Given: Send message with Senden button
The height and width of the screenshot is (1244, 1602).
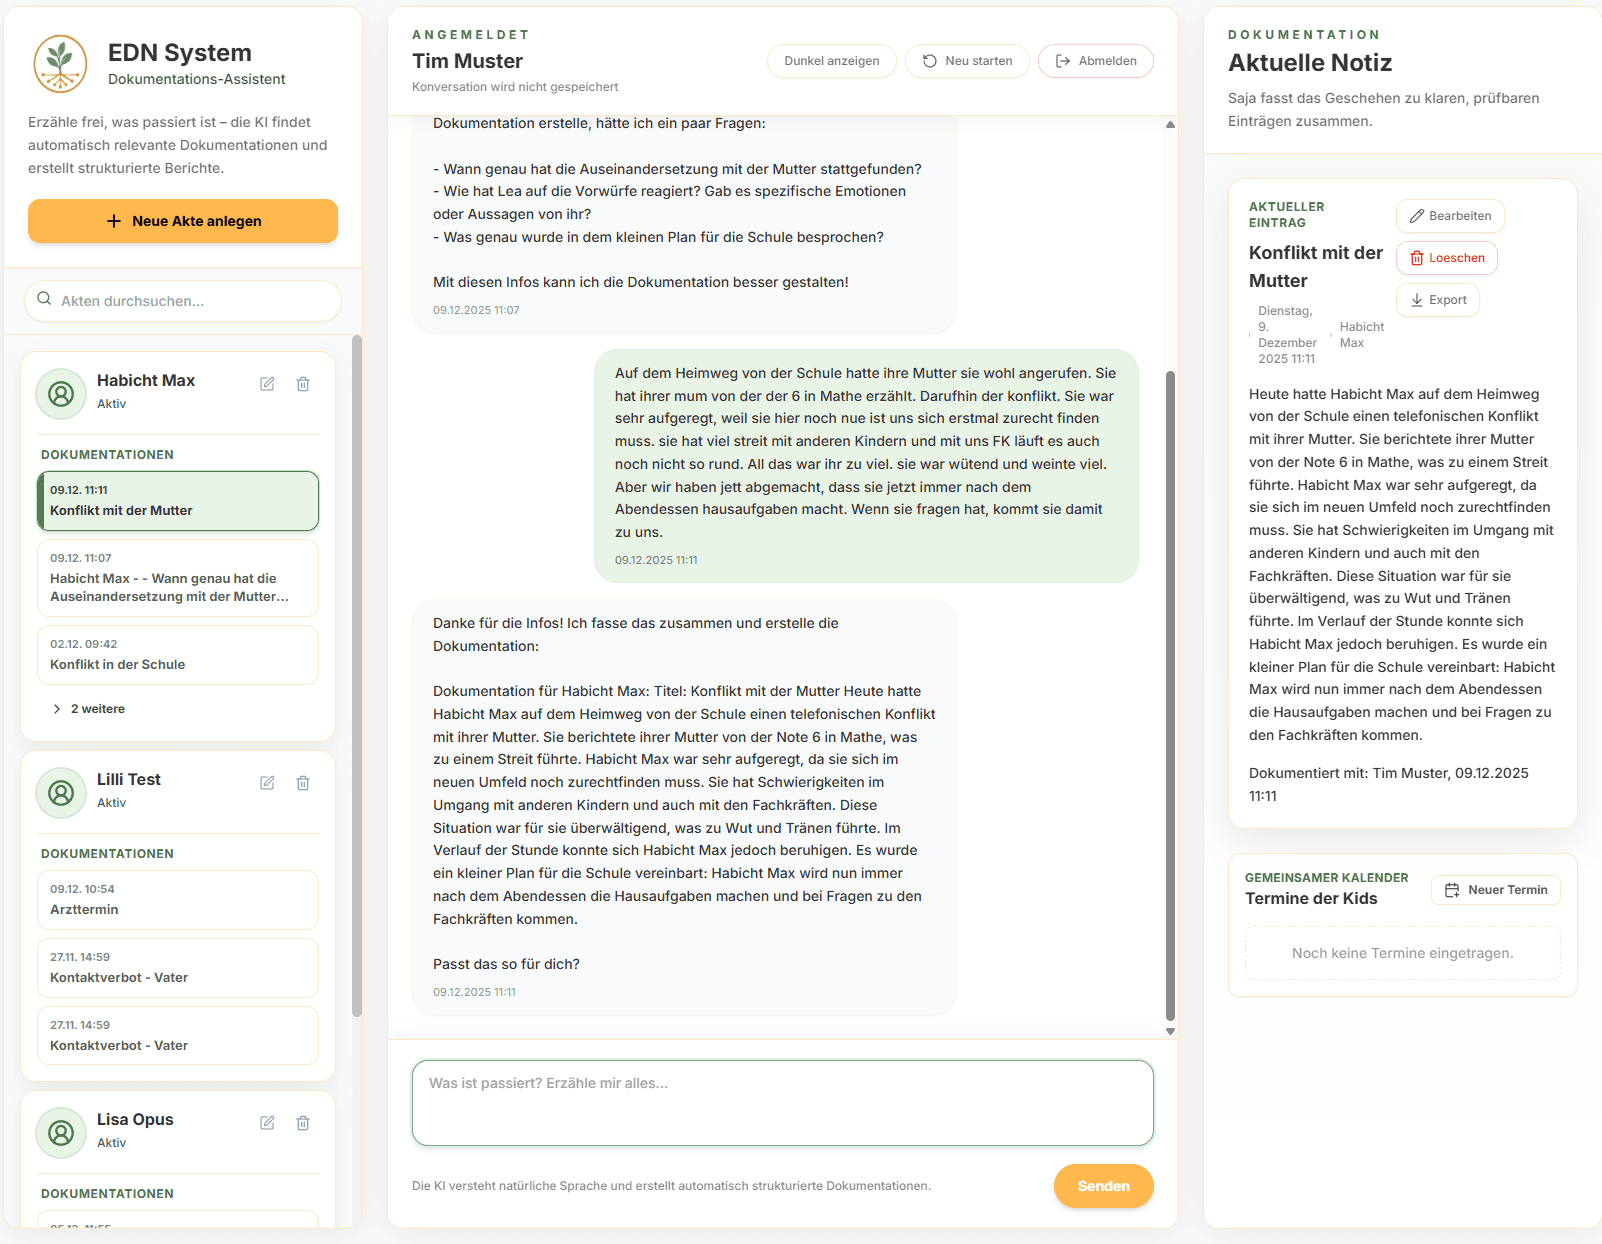Looking at the screenshot, I should pyautogui.click(x=1103, y=1186).
